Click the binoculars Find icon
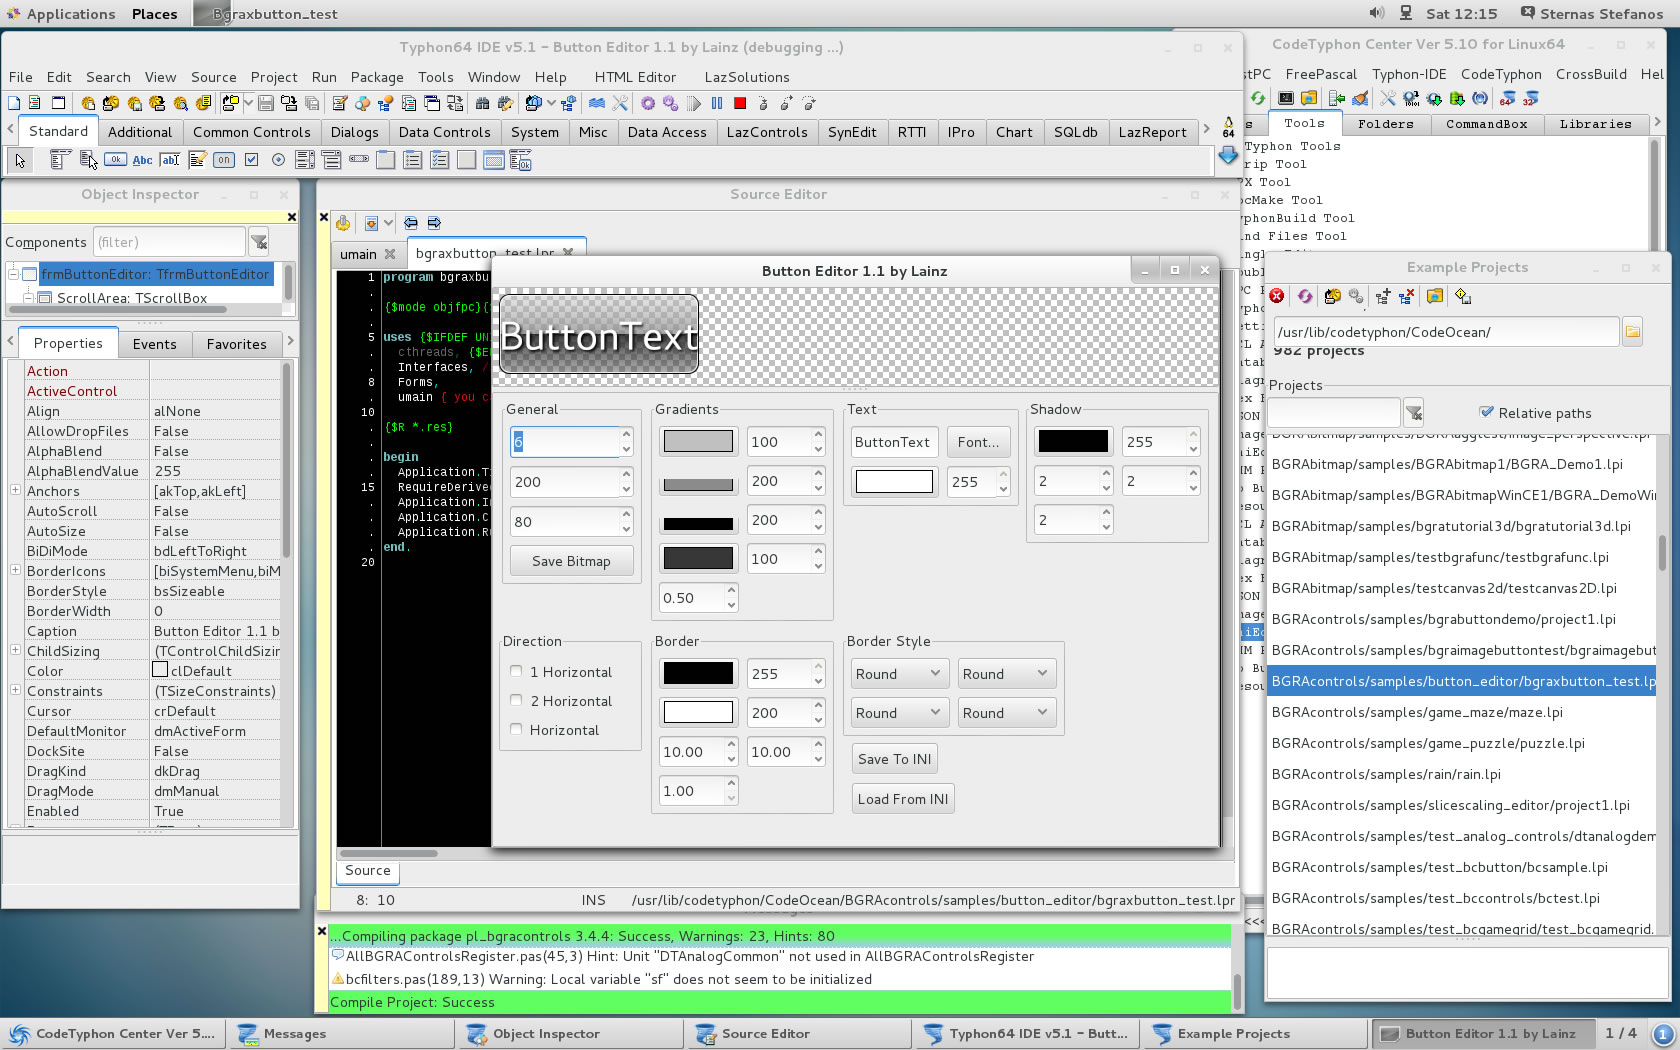Screen dimensions: 1680x1050 pos(482,103)
